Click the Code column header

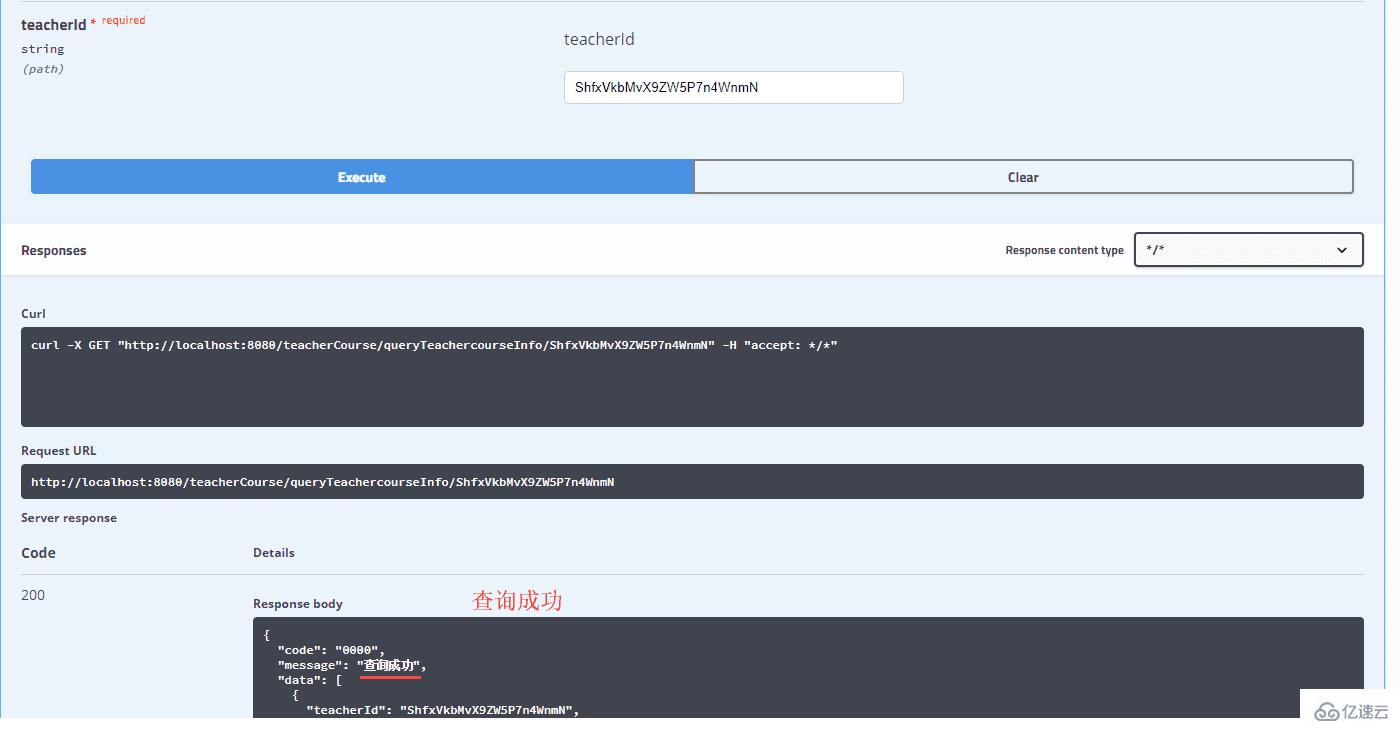38,553
